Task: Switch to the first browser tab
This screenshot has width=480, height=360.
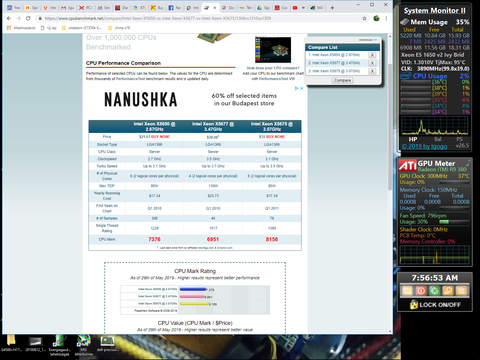Action: point(13,8)
